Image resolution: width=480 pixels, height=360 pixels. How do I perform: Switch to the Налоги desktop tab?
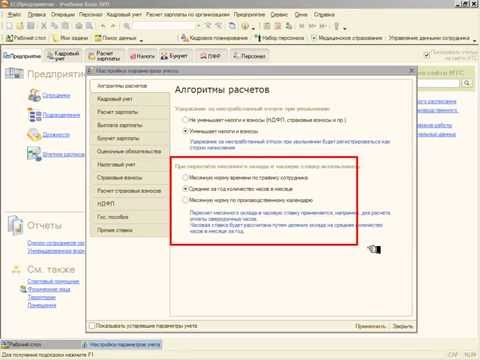click(x=142, y=56)
